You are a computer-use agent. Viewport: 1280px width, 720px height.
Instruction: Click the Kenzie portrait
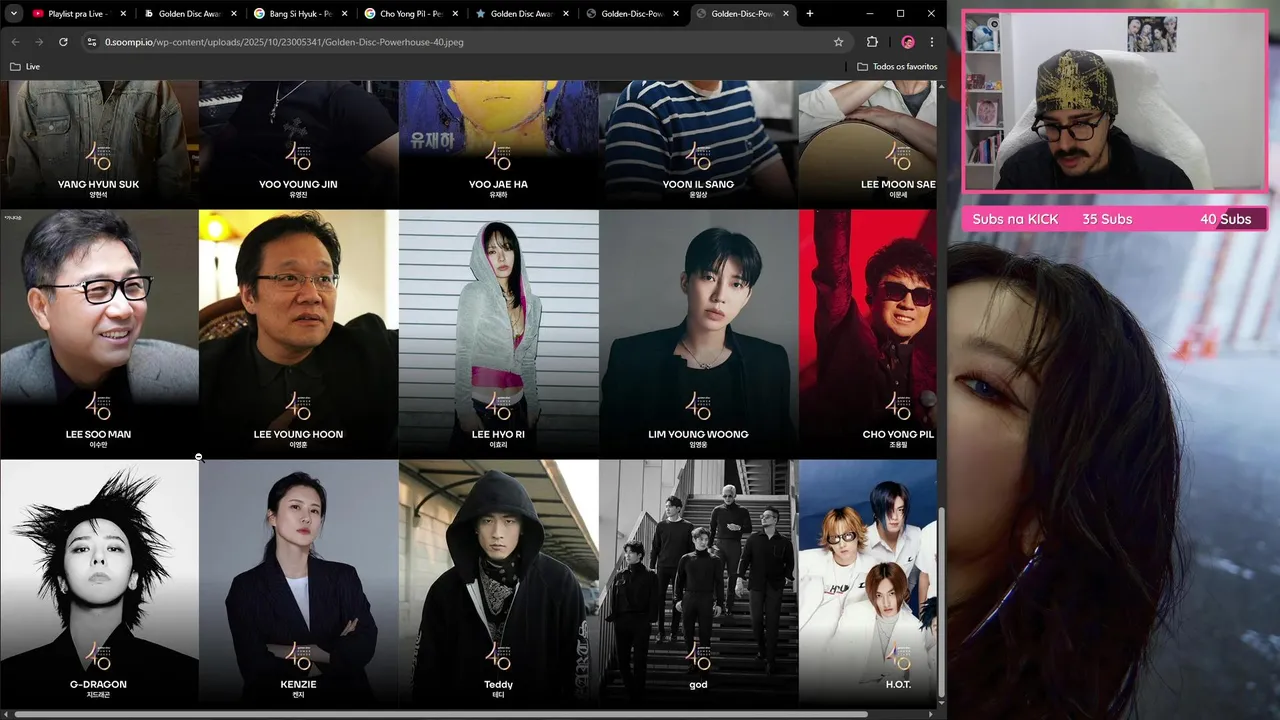tap(298, 583)
